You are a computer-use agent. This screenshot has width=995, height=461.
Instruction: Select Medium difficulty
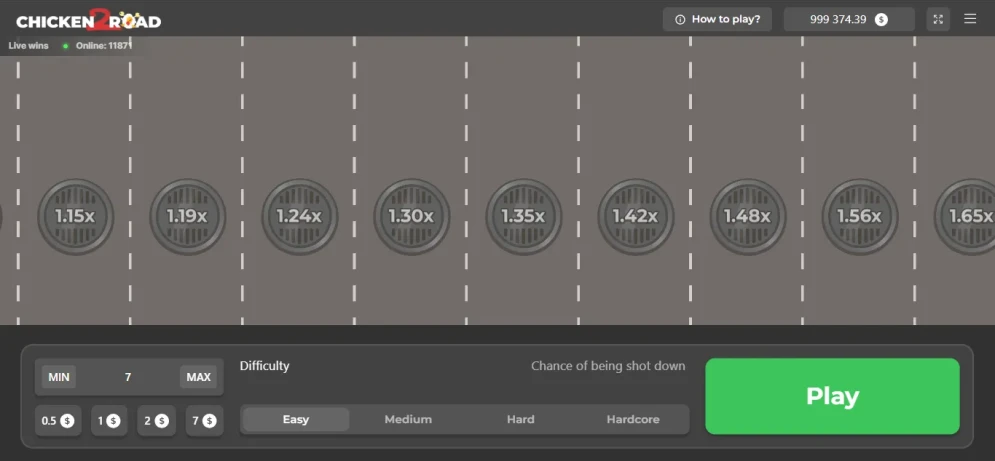(x=408, y=420)
